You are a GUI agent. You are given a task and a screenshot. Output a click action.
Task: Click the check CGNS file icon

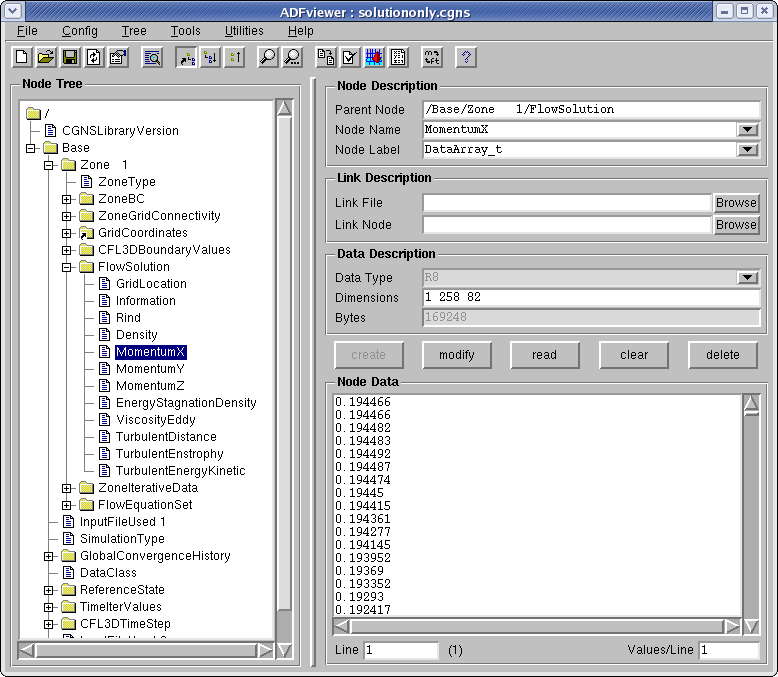(x=350, y=58)
